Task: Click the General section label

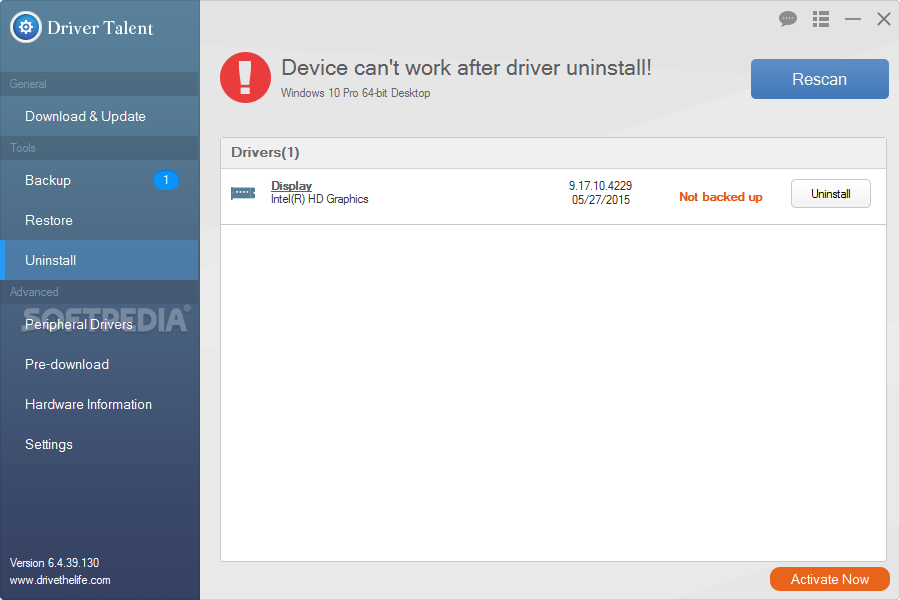Action: coord(28,84)
